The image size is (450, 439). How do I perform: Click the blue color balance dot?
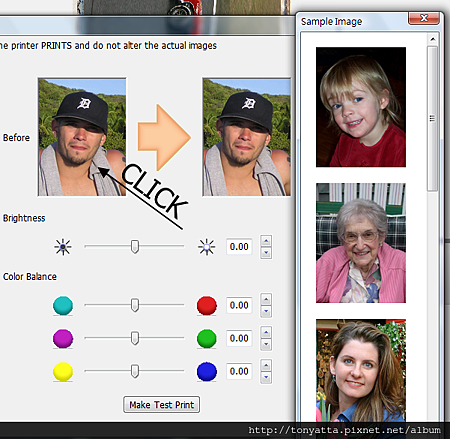207,371
